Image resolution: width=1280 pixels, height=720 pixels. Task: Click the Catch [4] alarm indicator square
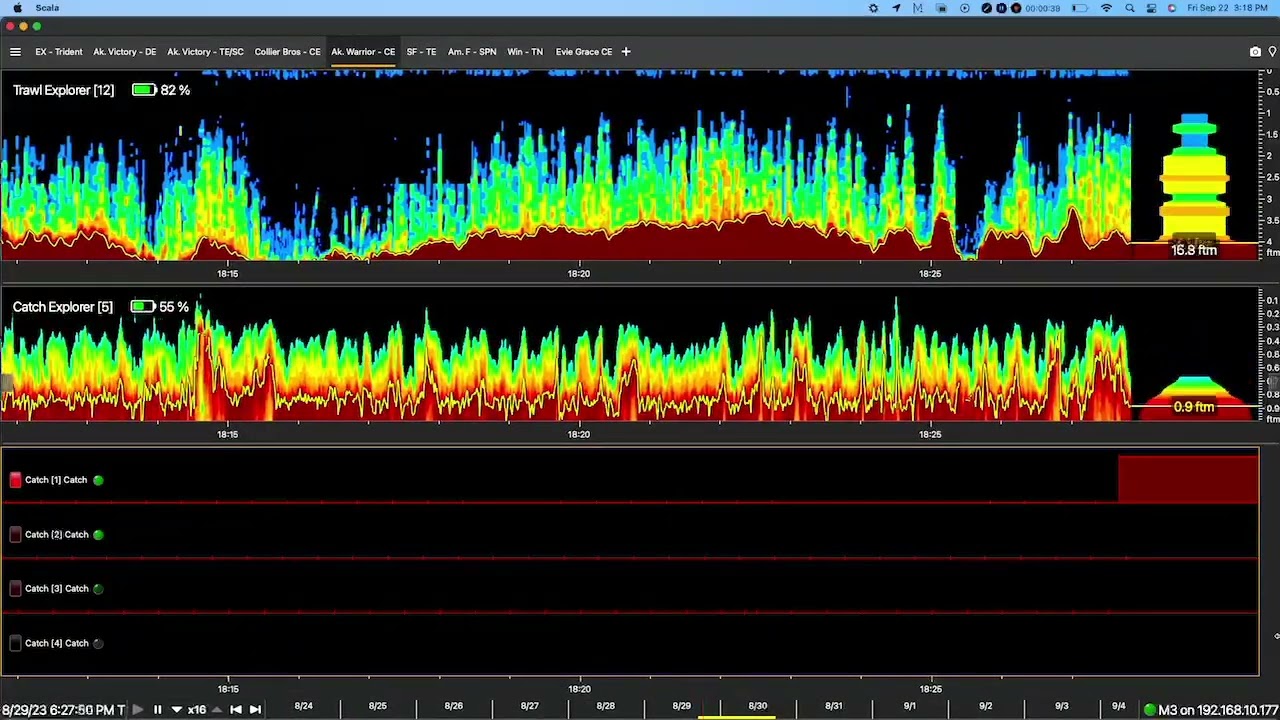[x=15, y=643]
